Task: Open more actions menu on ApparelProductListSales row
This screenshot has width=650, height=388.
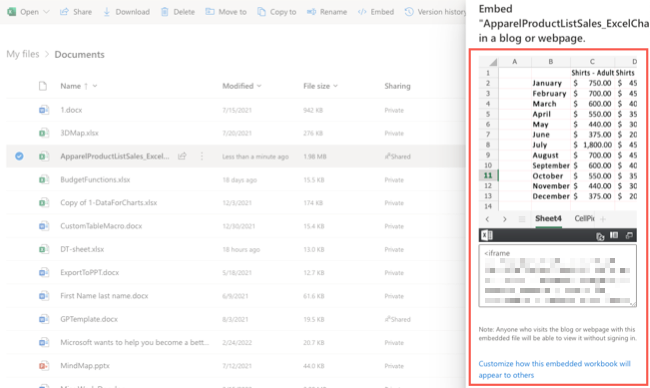Action: pyautogui.click(x=202, y=156)
